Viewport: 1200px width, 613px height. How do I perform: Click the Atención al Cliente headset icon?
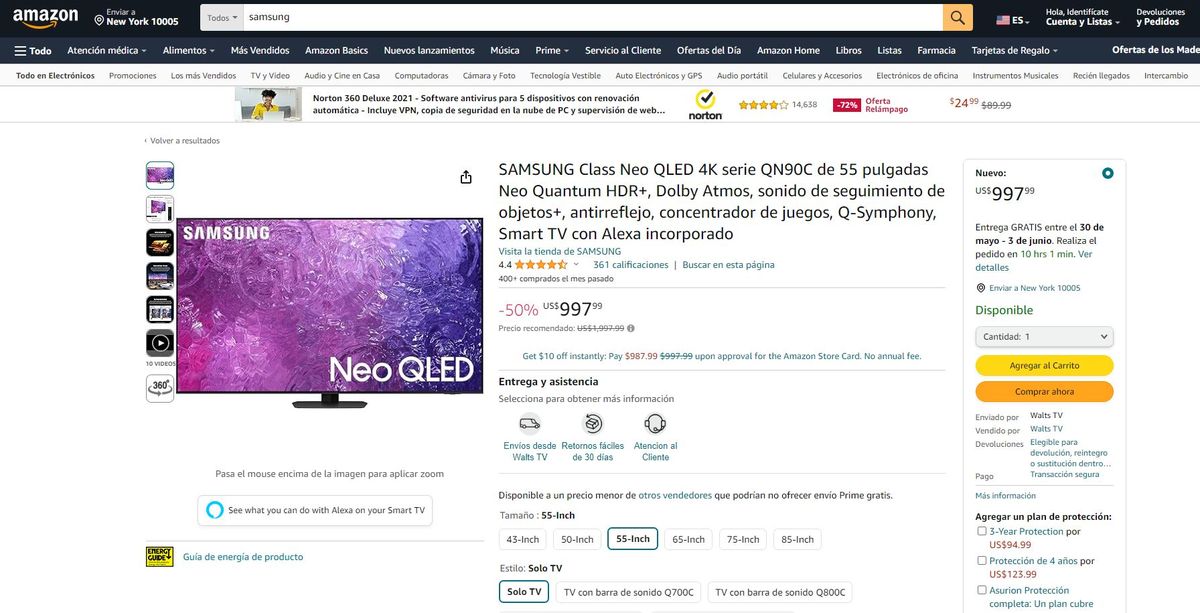click(x=655, y=423)
